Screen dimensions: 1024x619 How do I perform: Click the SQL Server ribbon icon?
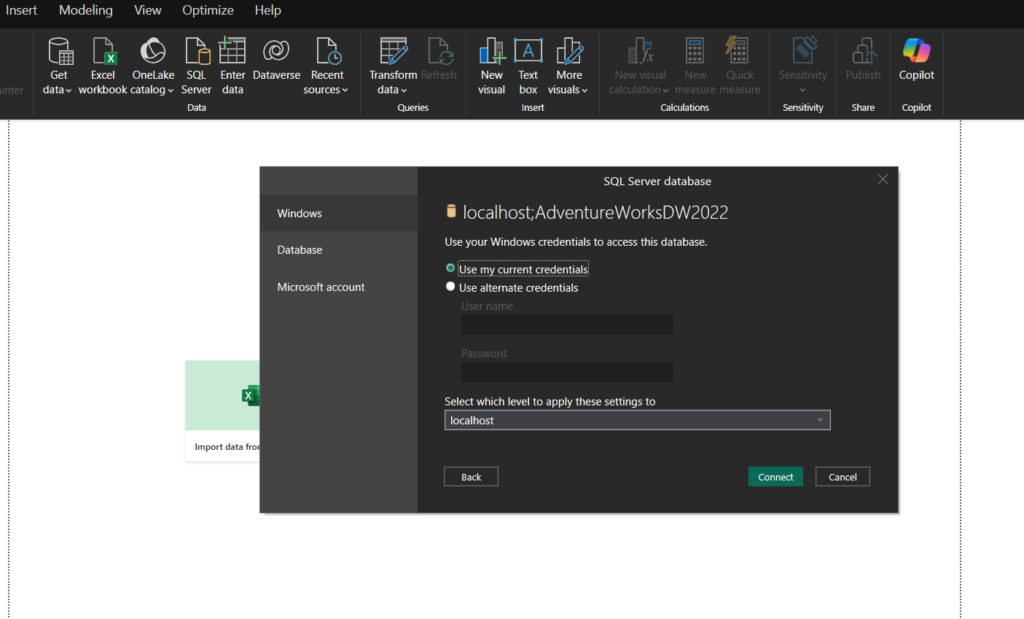(197, 52)
